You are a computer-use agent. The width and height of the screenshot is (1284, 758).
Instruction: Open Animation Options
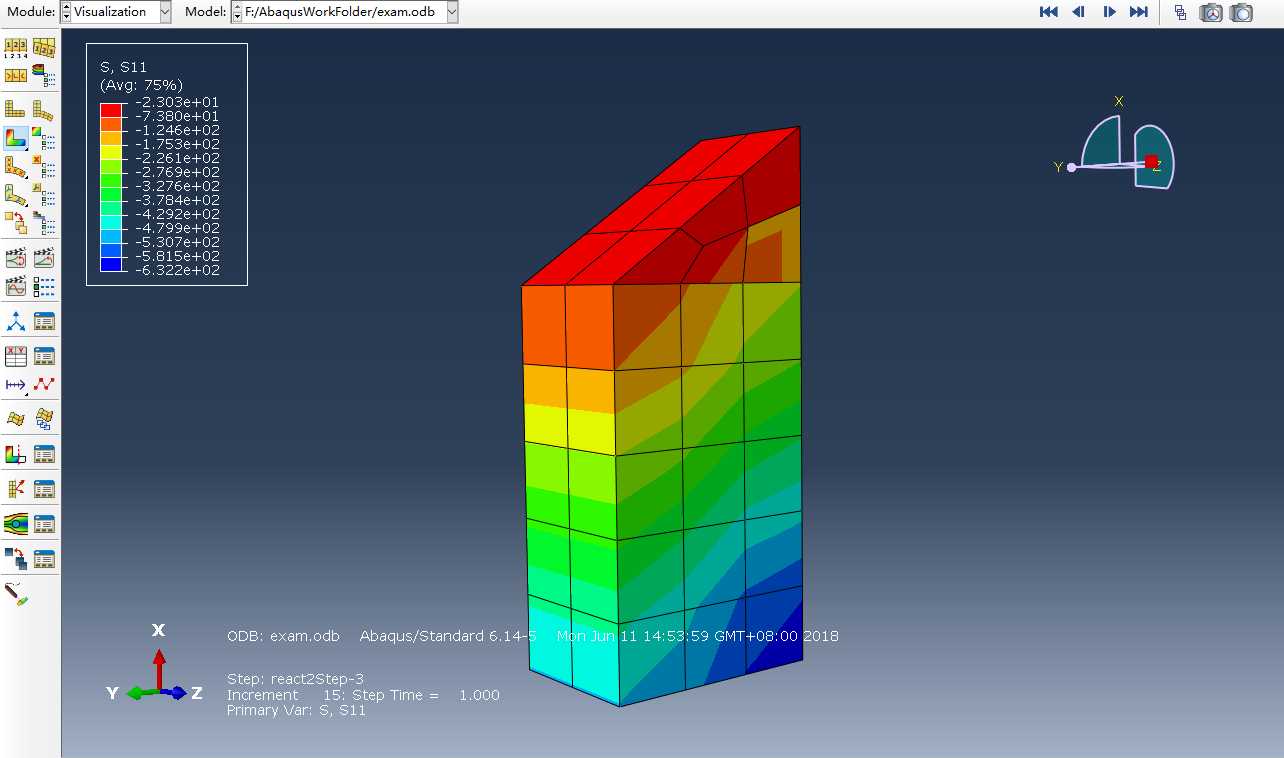44,286
